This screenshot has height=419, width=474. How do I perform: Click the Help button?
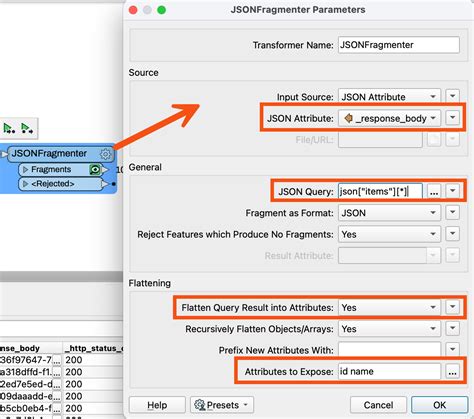pos(157,405)
